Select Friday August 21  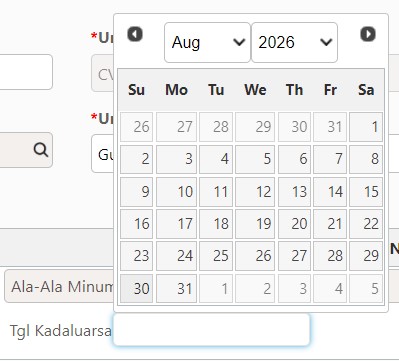[x=330, y=224]
